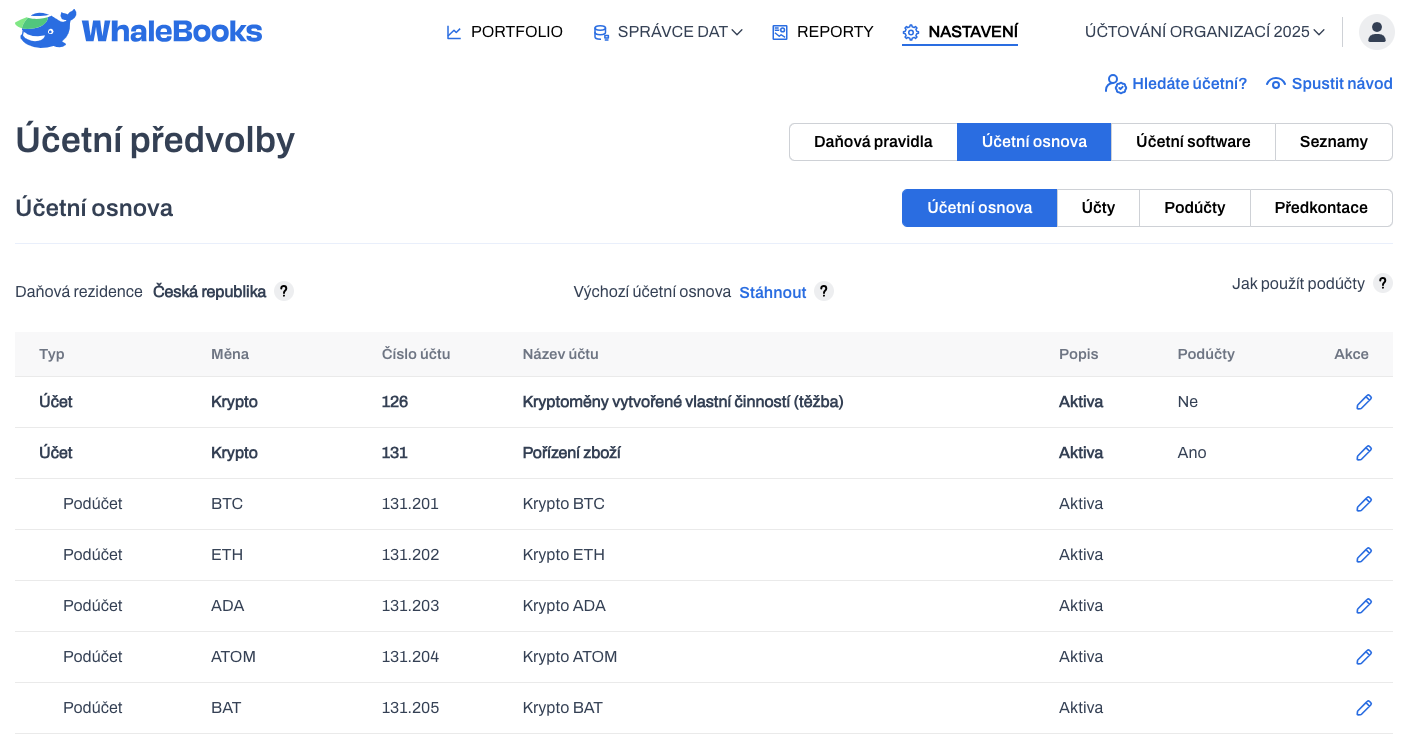Show help for Výchozí účetní osnova

coord(824,291)
